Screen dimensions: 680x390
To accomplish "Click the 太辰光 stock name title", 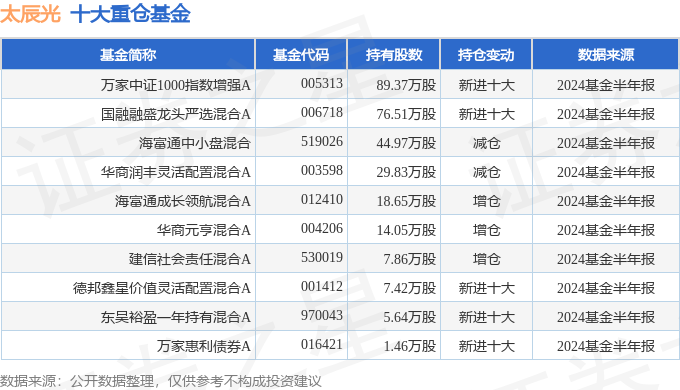I will coord(30,14).
